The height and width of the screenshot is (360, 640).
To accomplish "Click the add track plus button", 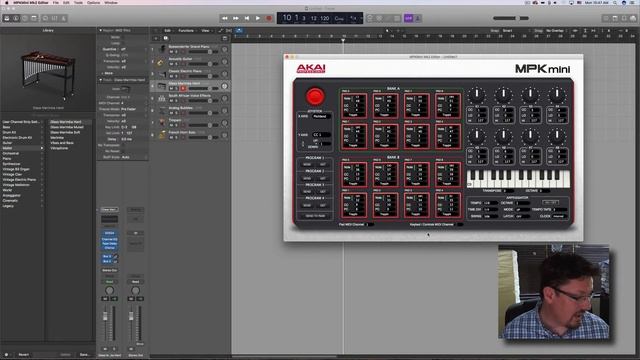I will click(x=156, y=38).
